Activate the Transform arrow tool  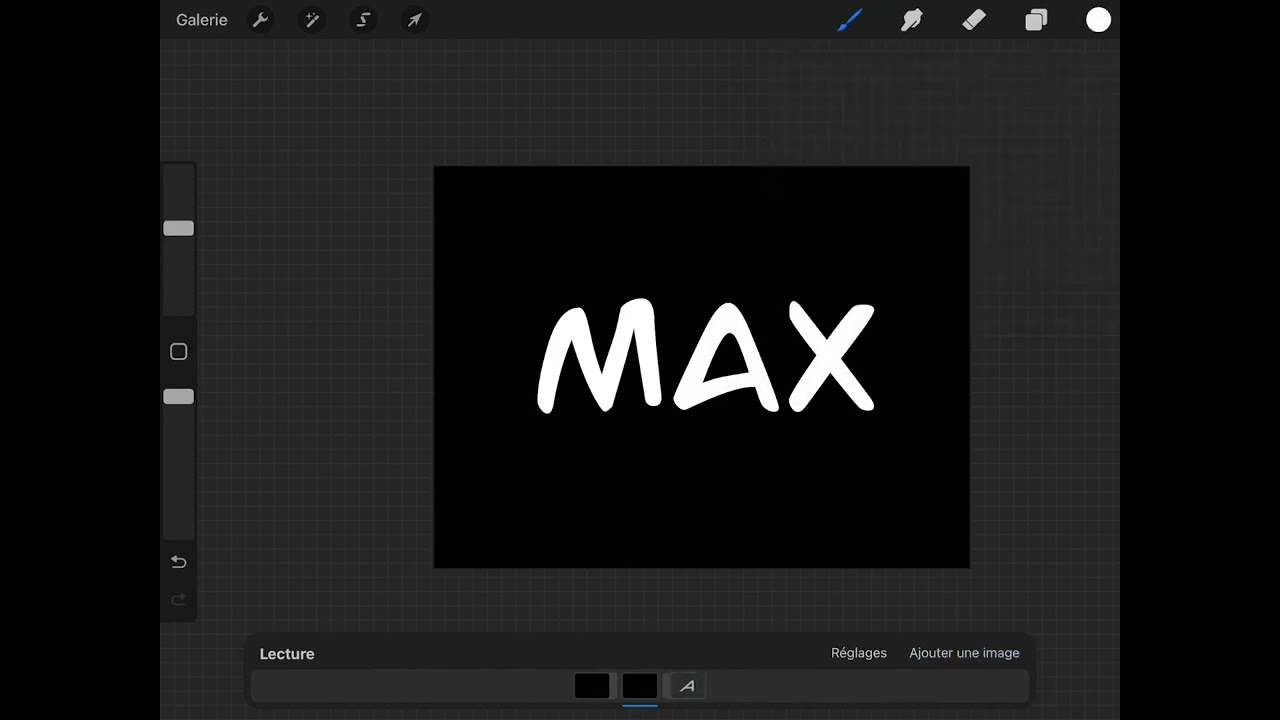pos(414,20)
